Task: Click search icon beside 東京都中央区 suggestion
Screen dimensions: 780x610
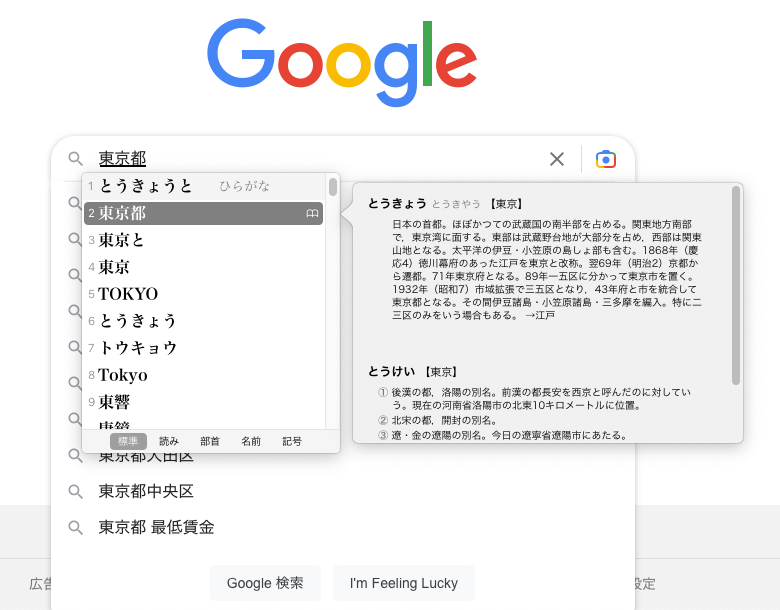Action: pos(76,492)
